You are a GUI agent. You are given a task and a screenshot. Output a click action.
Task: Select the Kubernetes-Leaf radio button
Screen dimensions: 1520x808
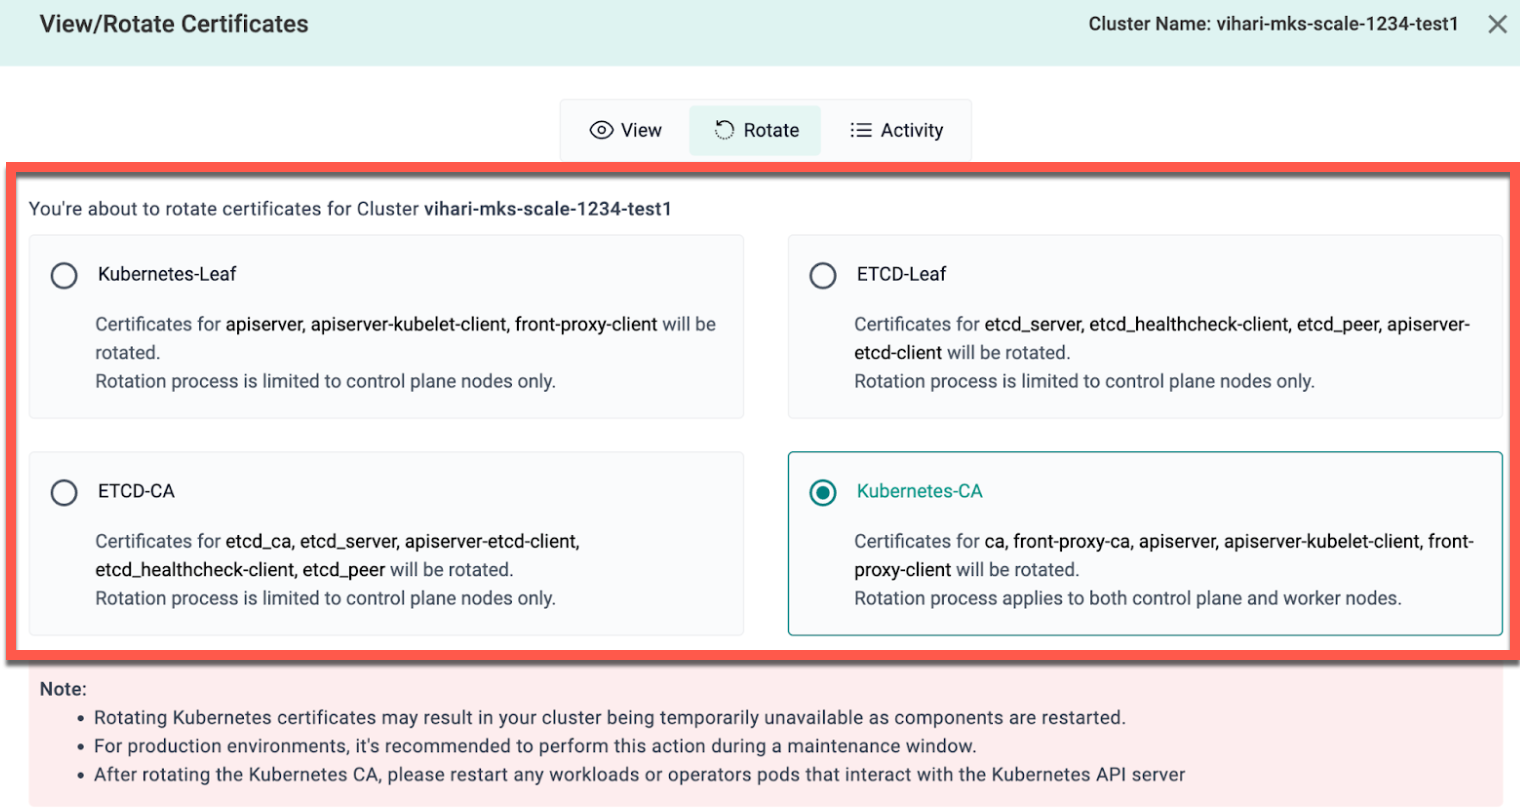[64, 276]
